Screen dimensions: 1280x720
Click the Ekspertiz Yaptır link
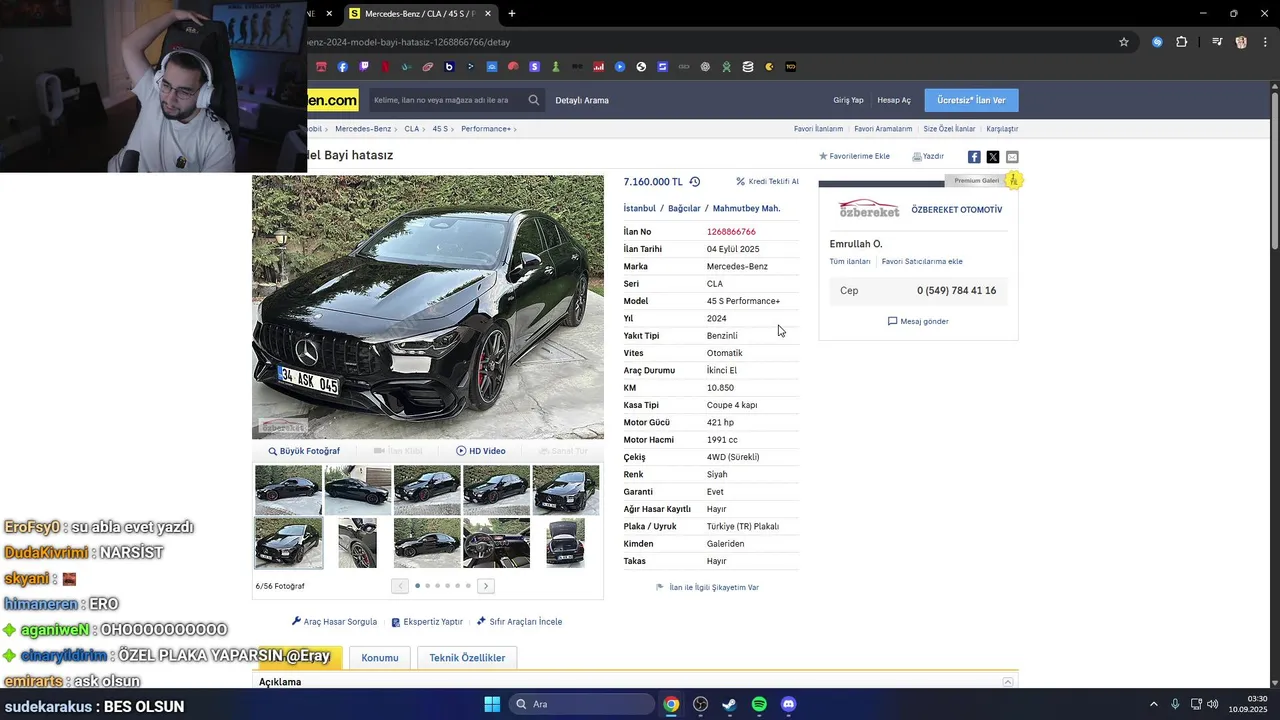pyautogui.click(x=427, y=622)
